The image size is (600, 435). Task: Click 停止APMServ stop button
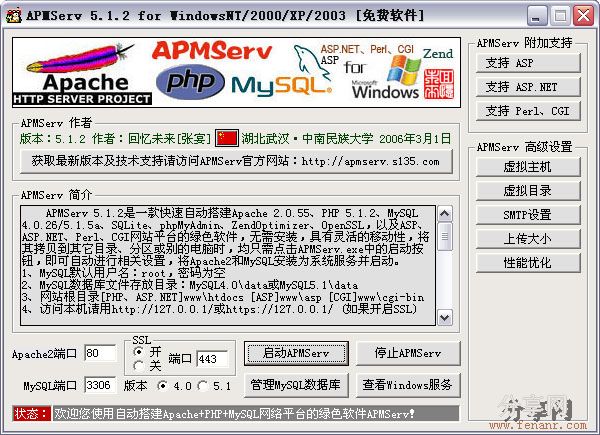pos(408,353)
